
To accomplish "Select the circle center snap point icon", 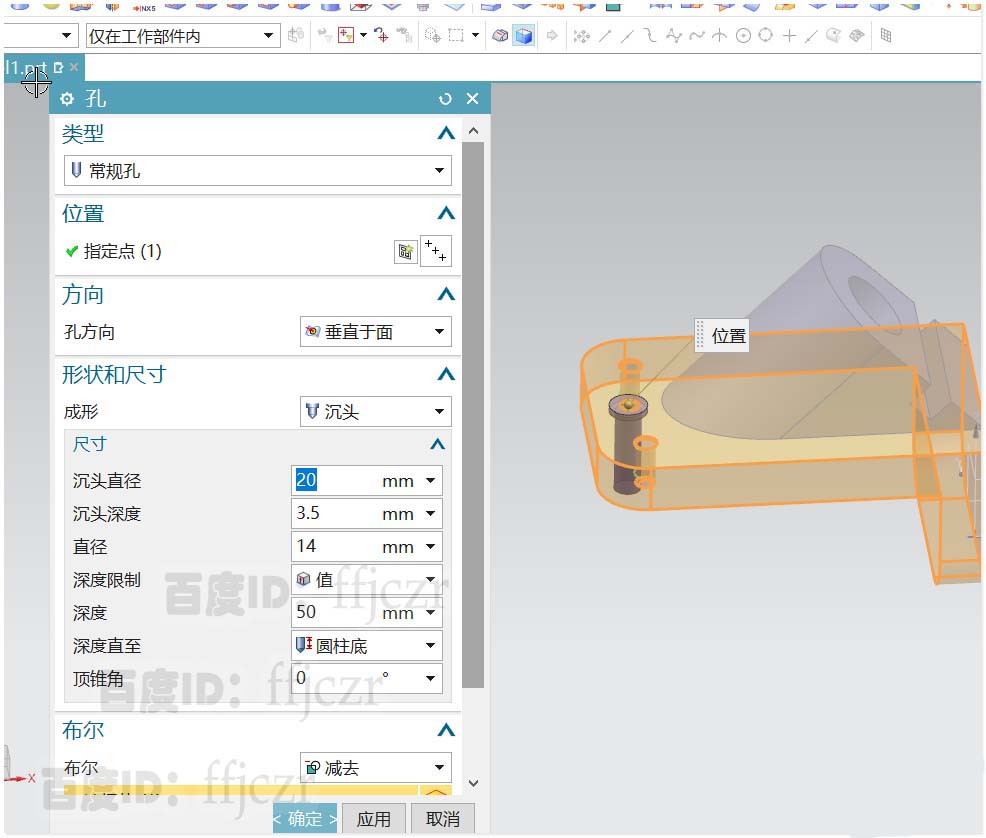I will [x=743, y=36].
